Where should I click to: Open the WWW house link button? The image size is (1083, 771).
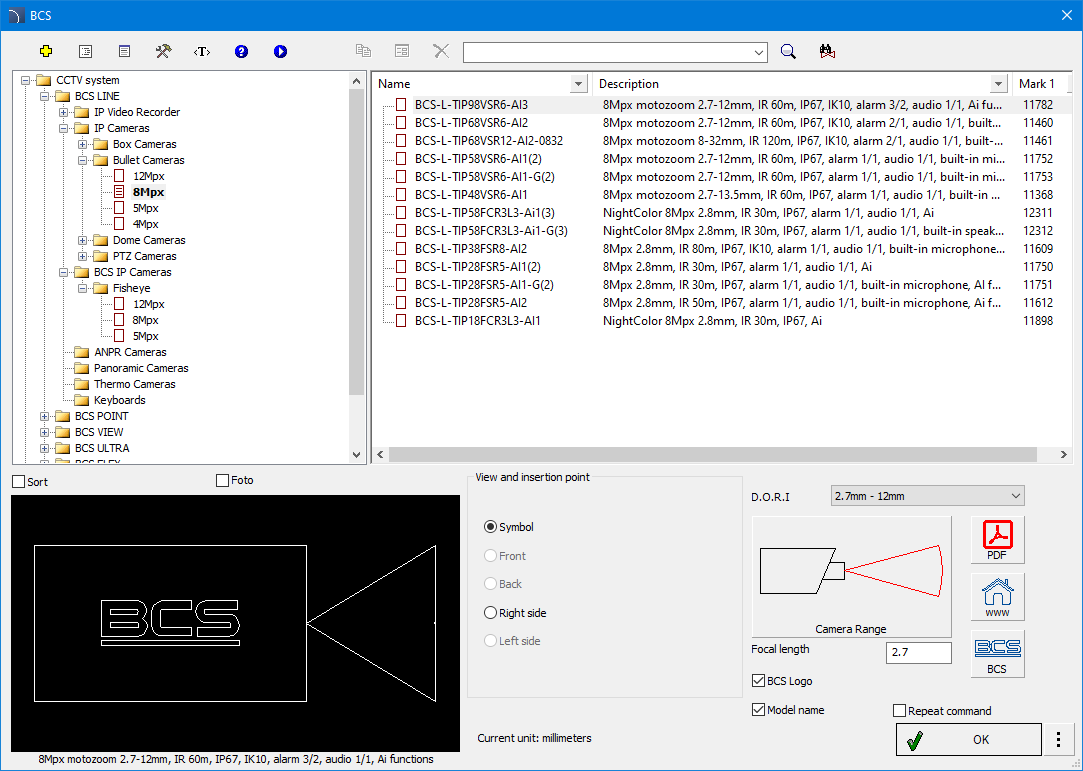[997, 596]
